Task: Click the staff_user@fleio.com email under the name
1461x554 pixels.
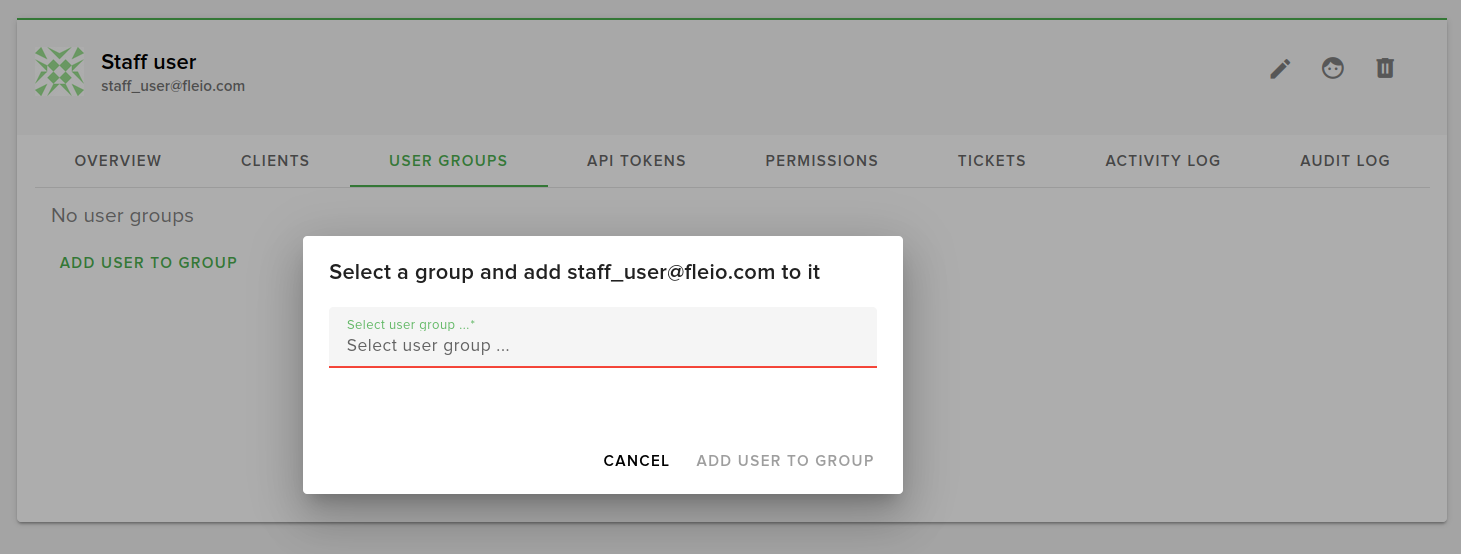Action: click(x=173, y=86)
